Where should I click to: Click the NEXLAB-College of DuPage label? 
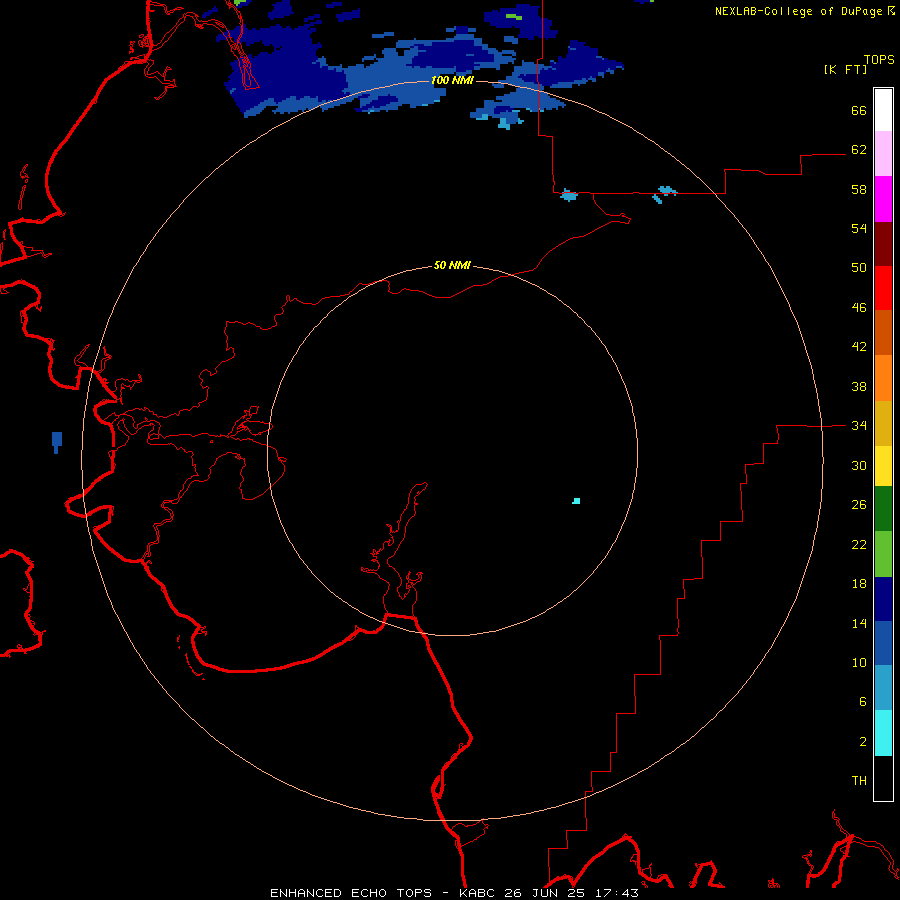(799, 11)
